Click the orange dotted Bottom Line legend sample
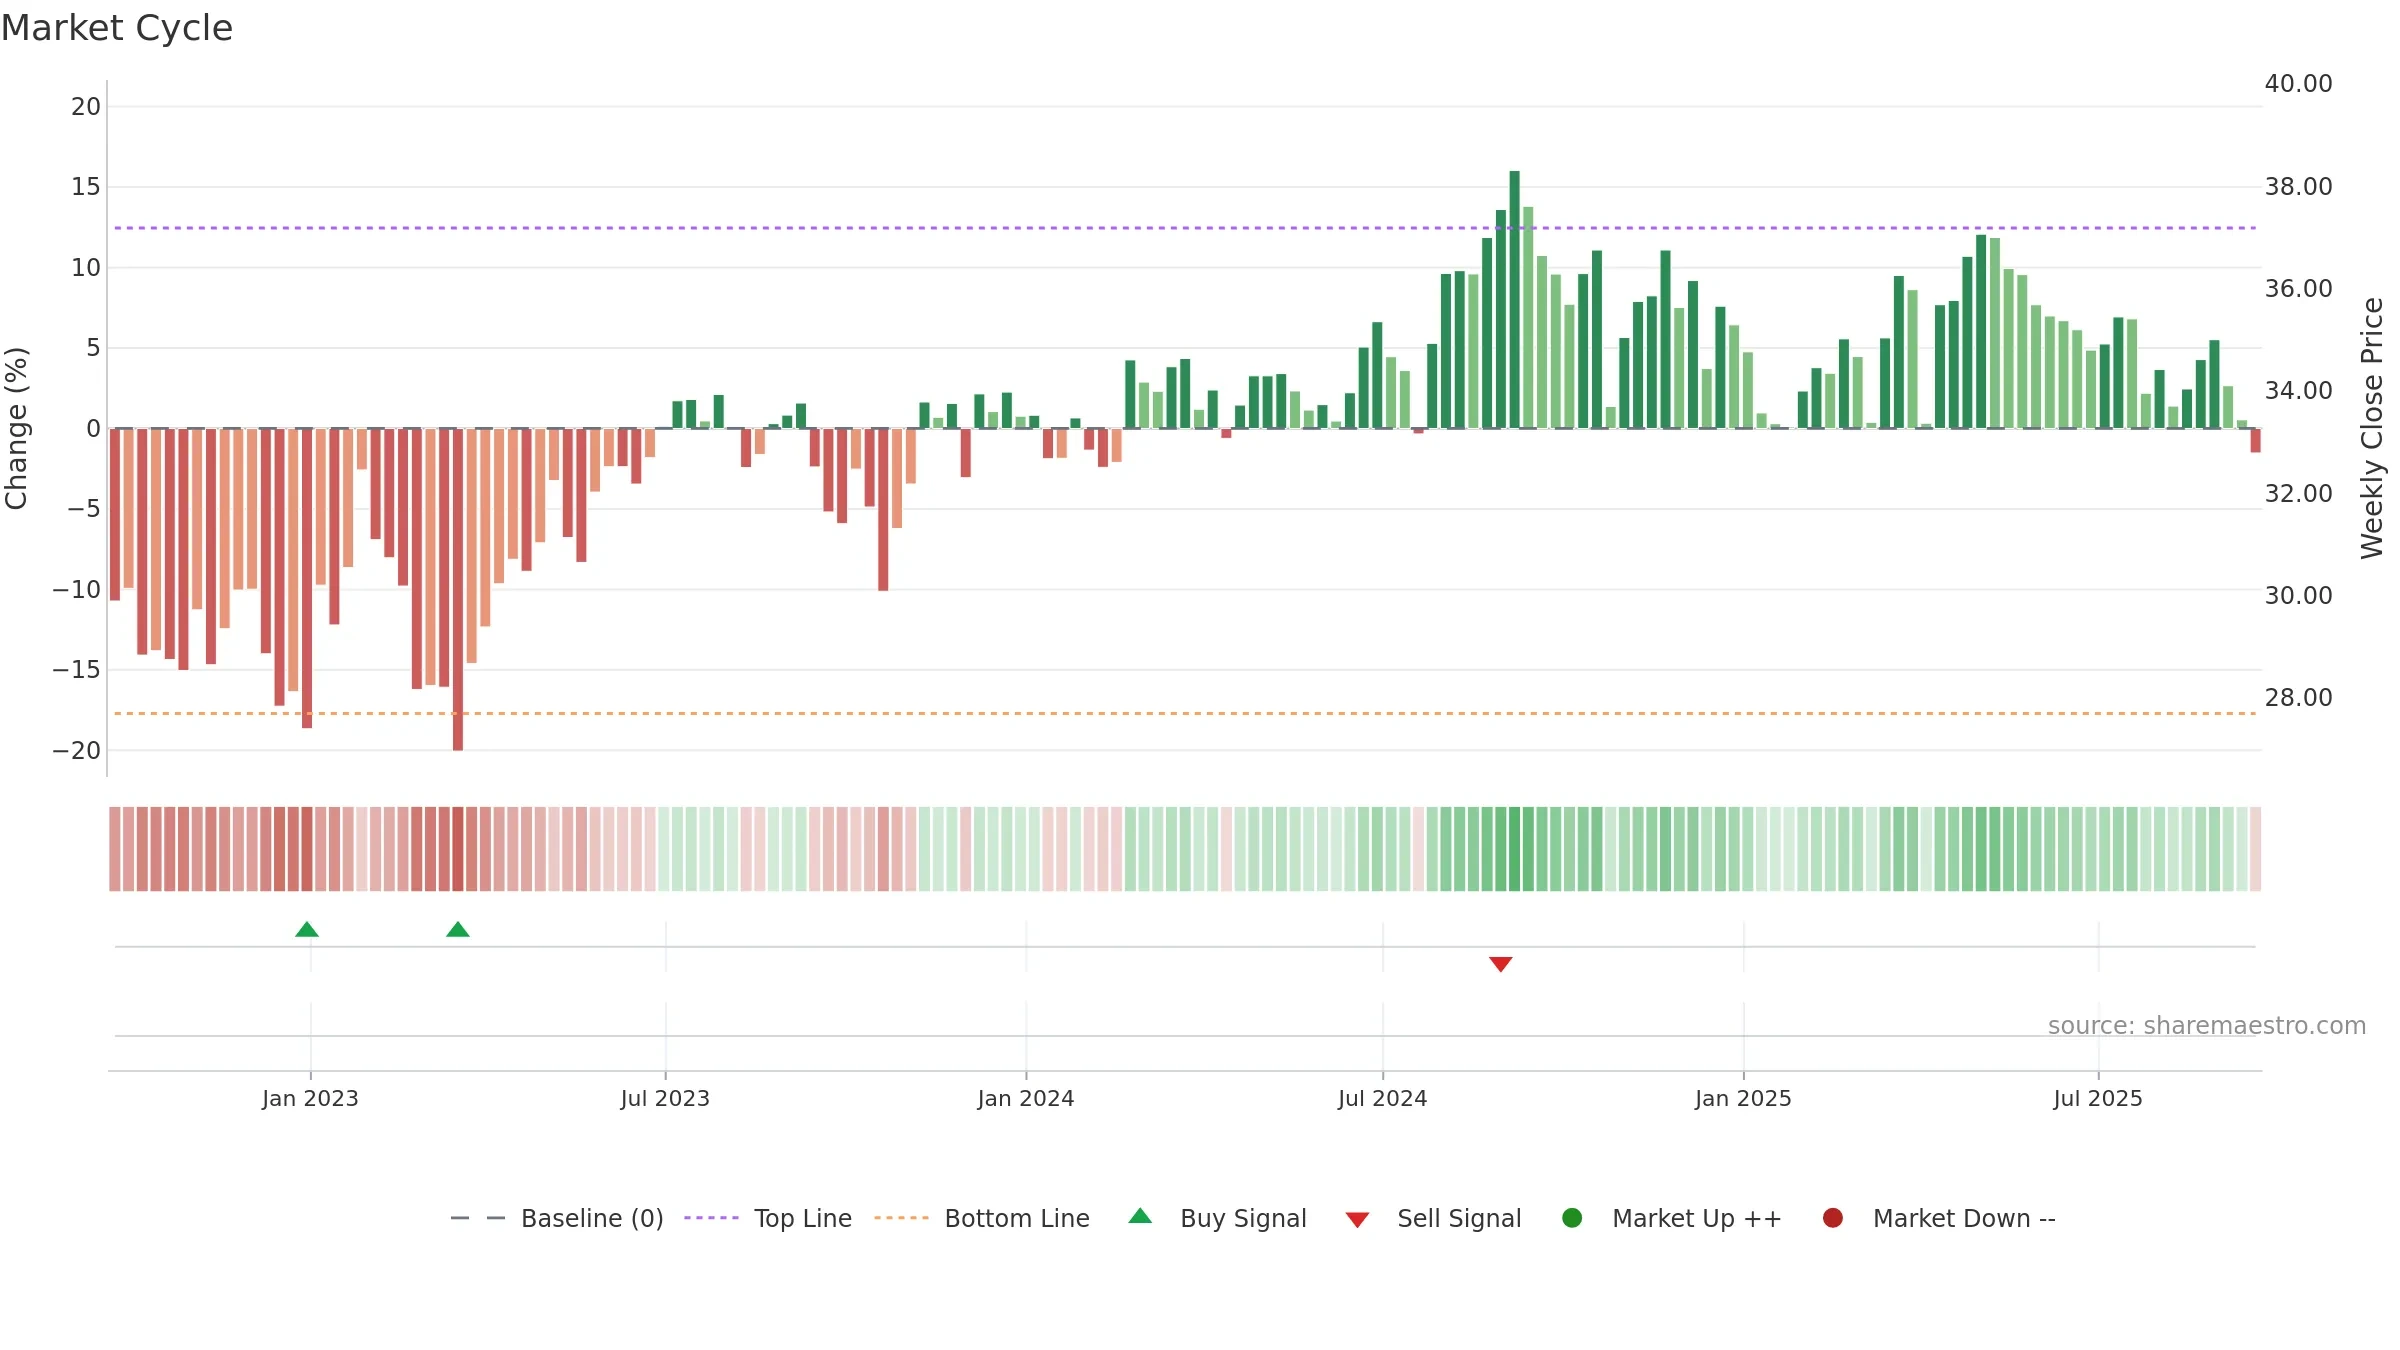Viewport: 2400px width, 1350px height. (901, 1218)
